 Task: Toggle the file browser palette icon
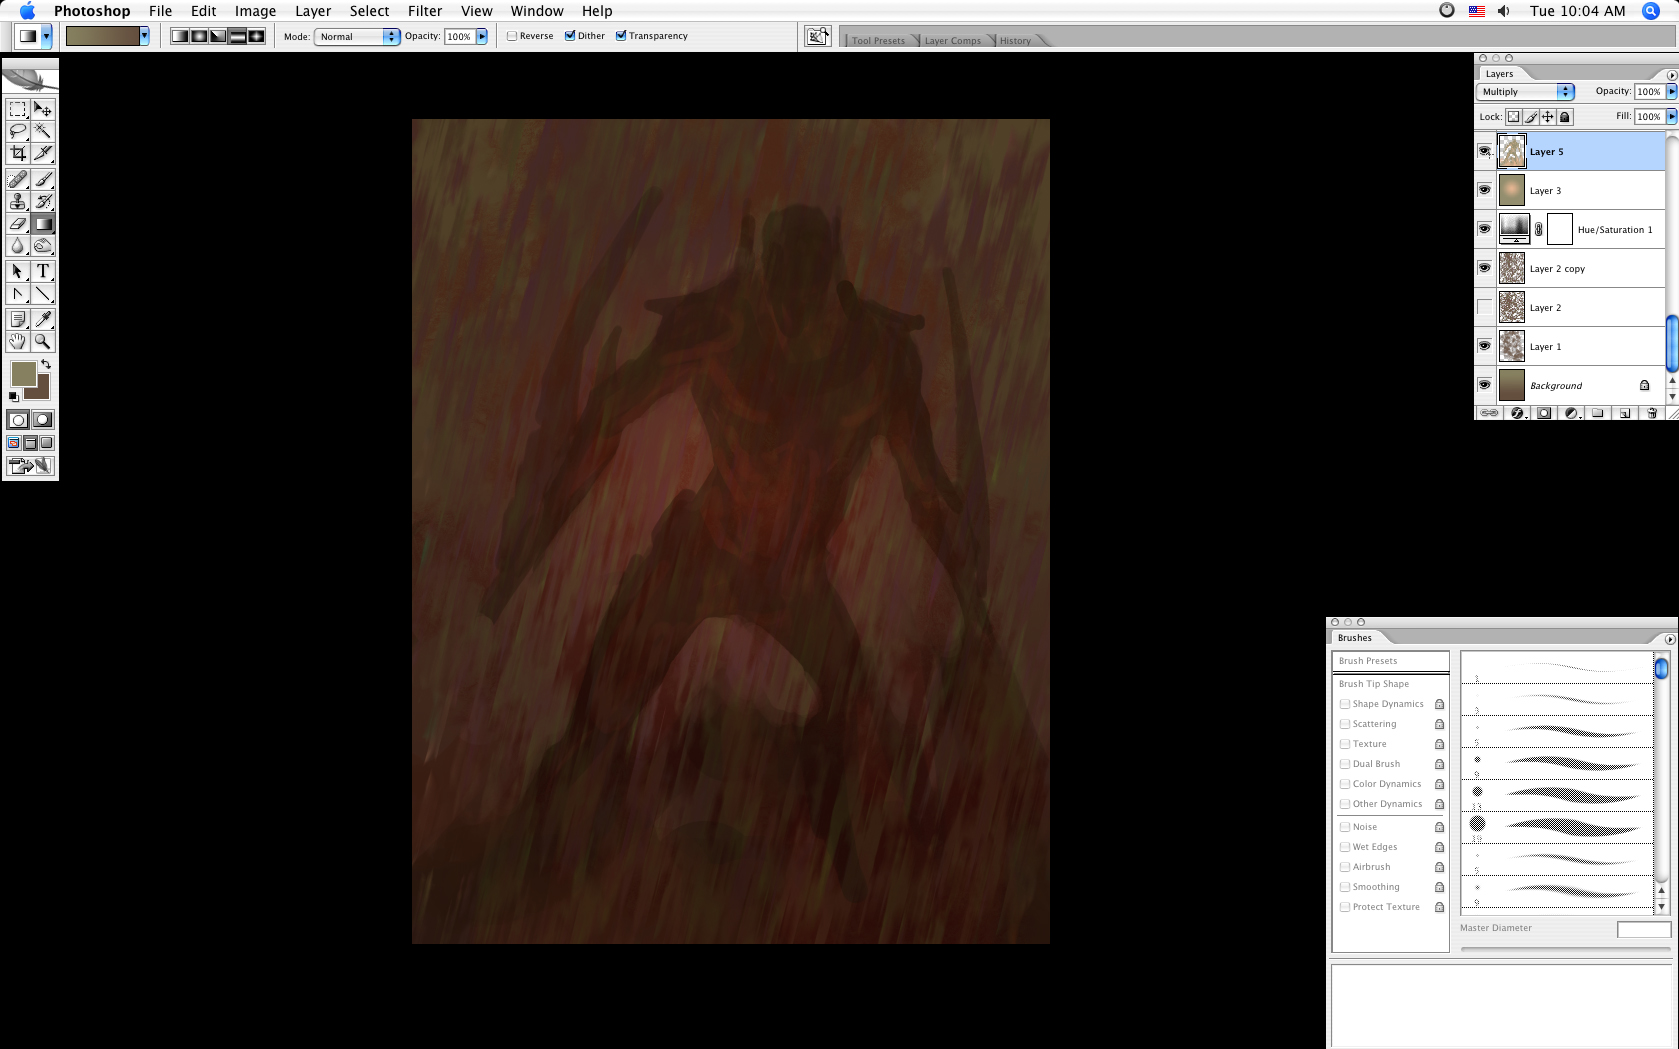(x=818, y=36)
